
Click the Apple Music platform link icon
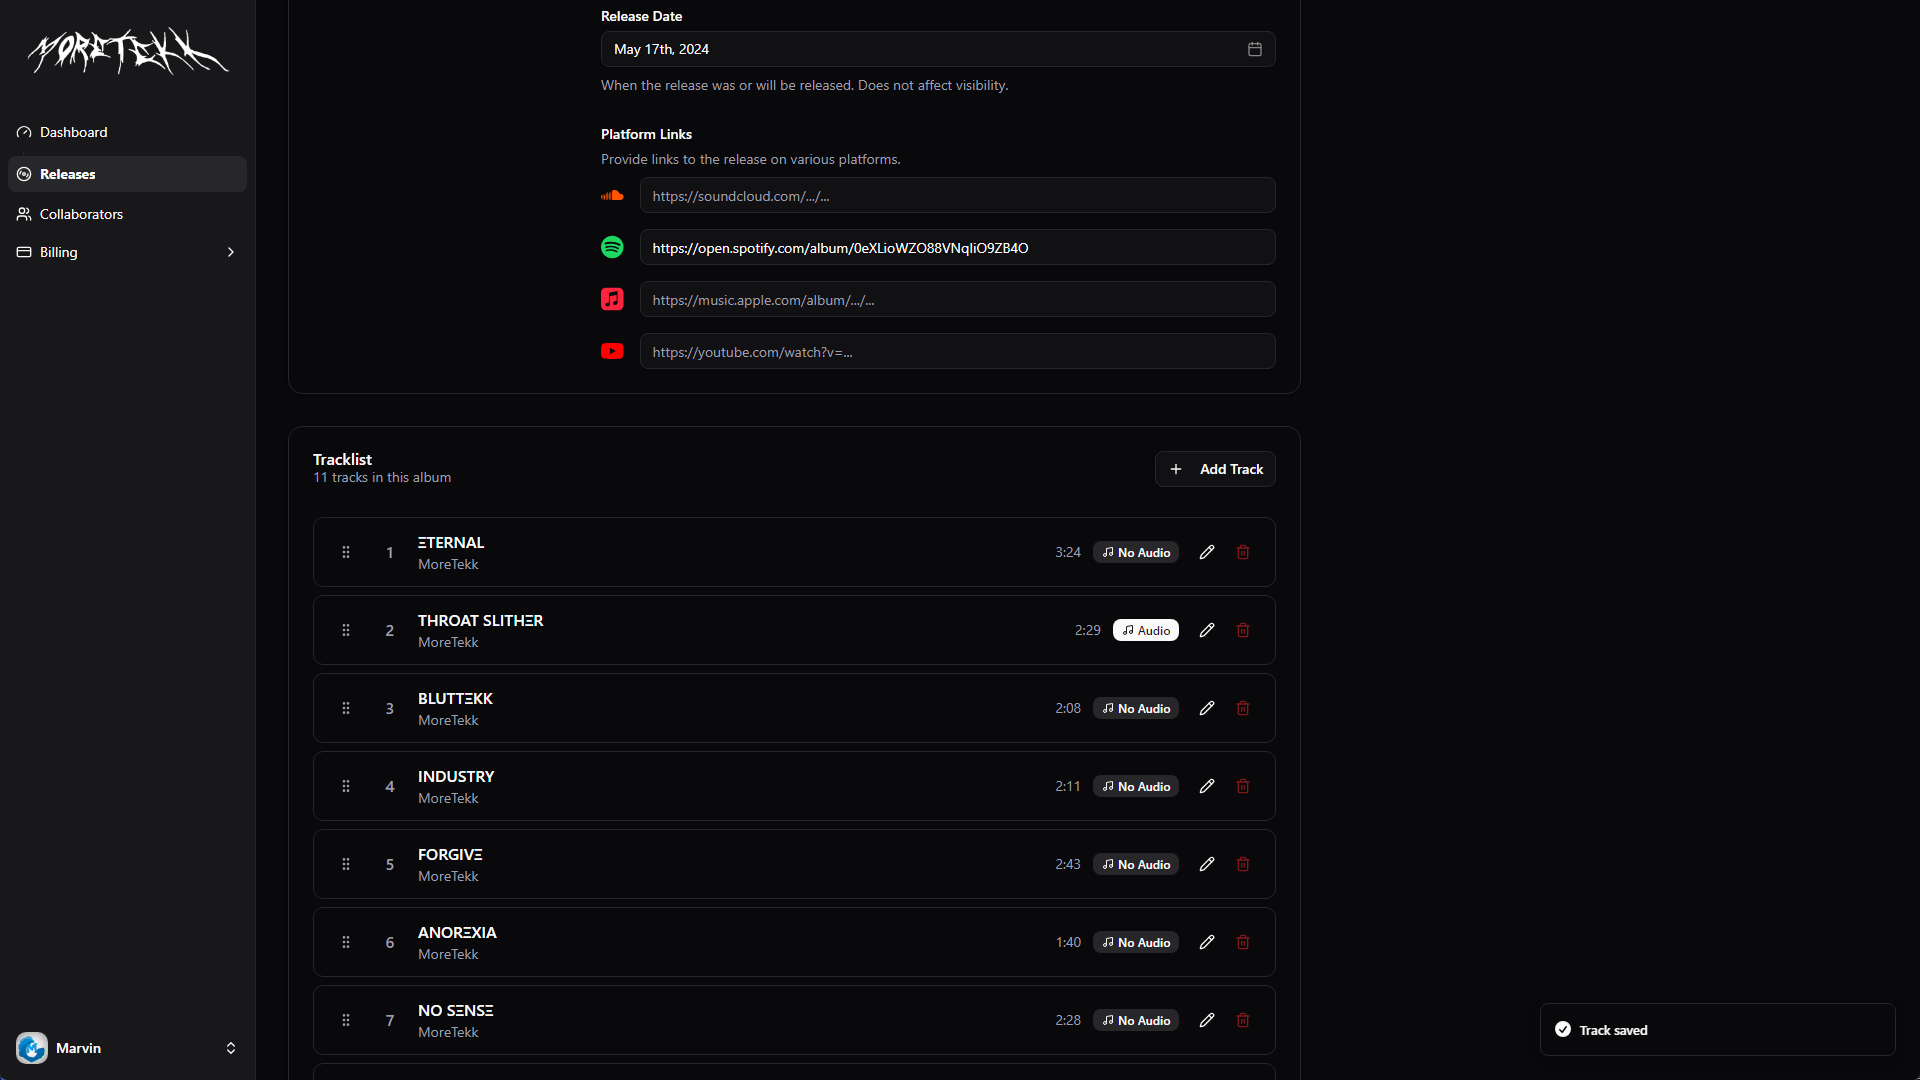pos(612,299)
